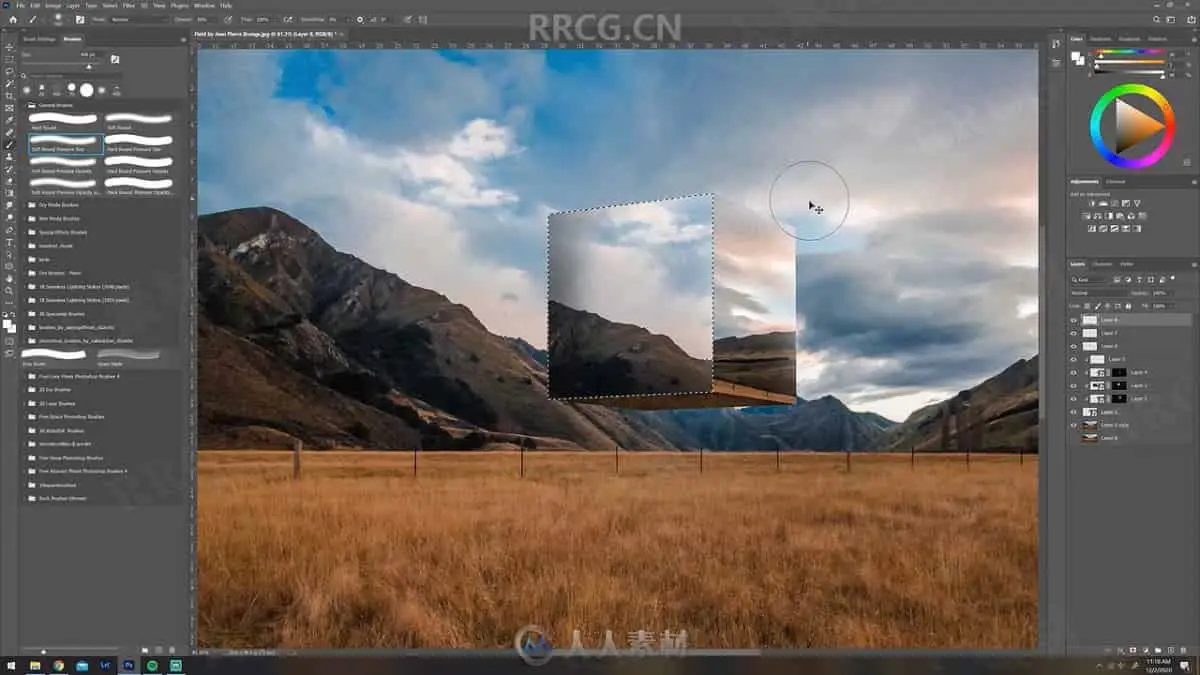Open the Filter menu
The width and height of the screenshot is (1200, 675).
(128, 5)
